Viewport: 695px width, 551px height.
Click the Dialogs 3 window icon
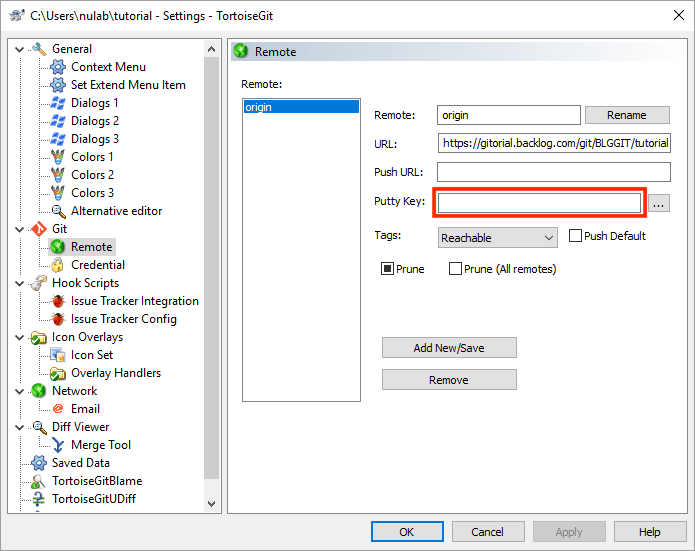click(58, 139)
